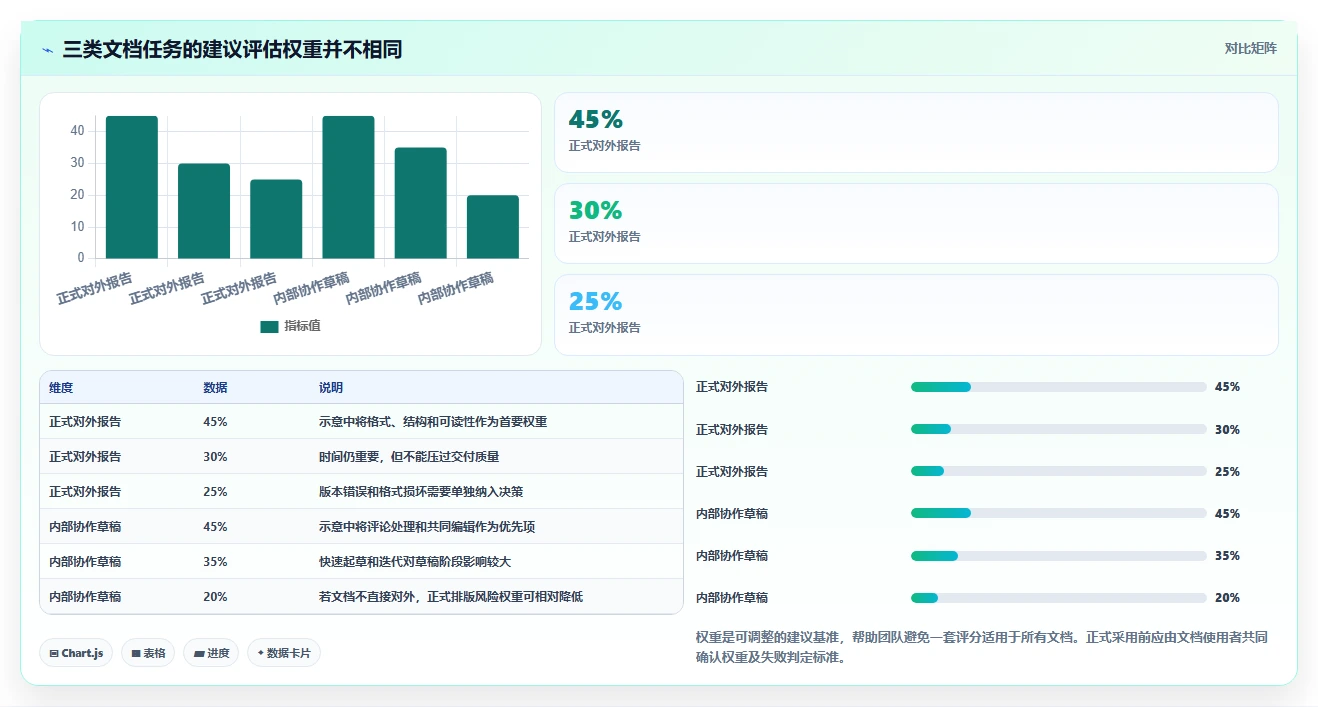Click the shortest chart bar at 20
Image resolution: width=1318 pixels, height=707 pixels.
(493, 227)
